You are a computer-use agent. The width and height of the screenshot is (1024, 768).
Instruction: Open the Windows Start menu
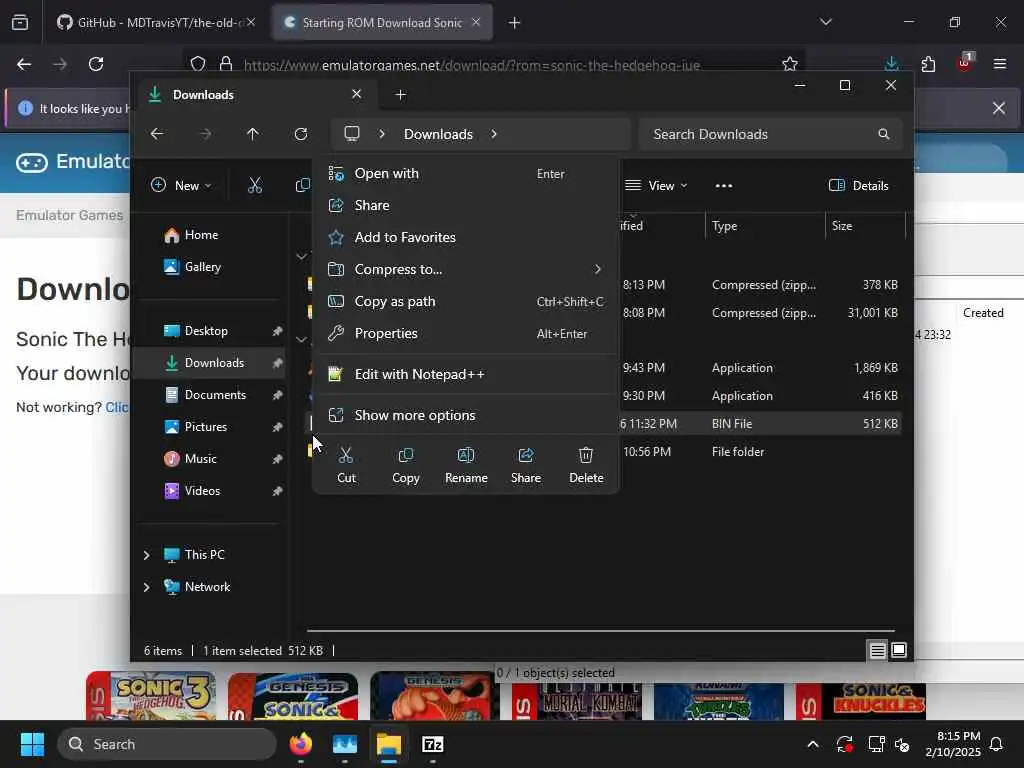[32, 744]
